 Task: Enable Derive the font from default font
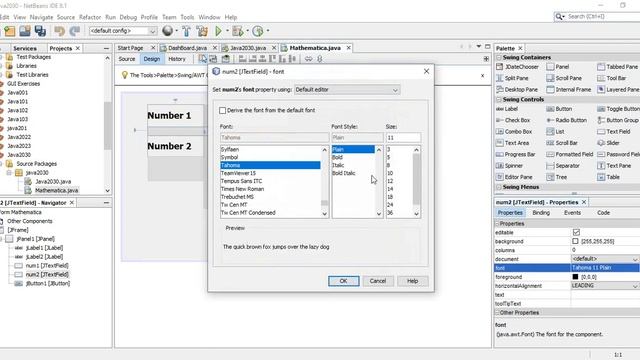[x=222, y=110]
